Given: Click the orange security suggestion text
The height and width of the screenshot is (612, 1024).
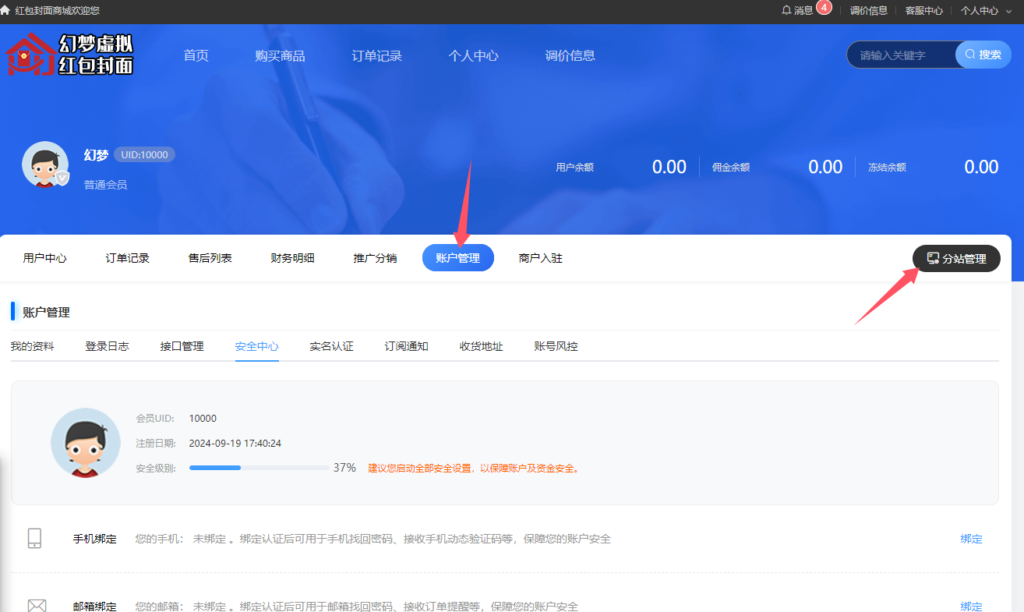Looking at the screenshot, I should pos(474,468).
